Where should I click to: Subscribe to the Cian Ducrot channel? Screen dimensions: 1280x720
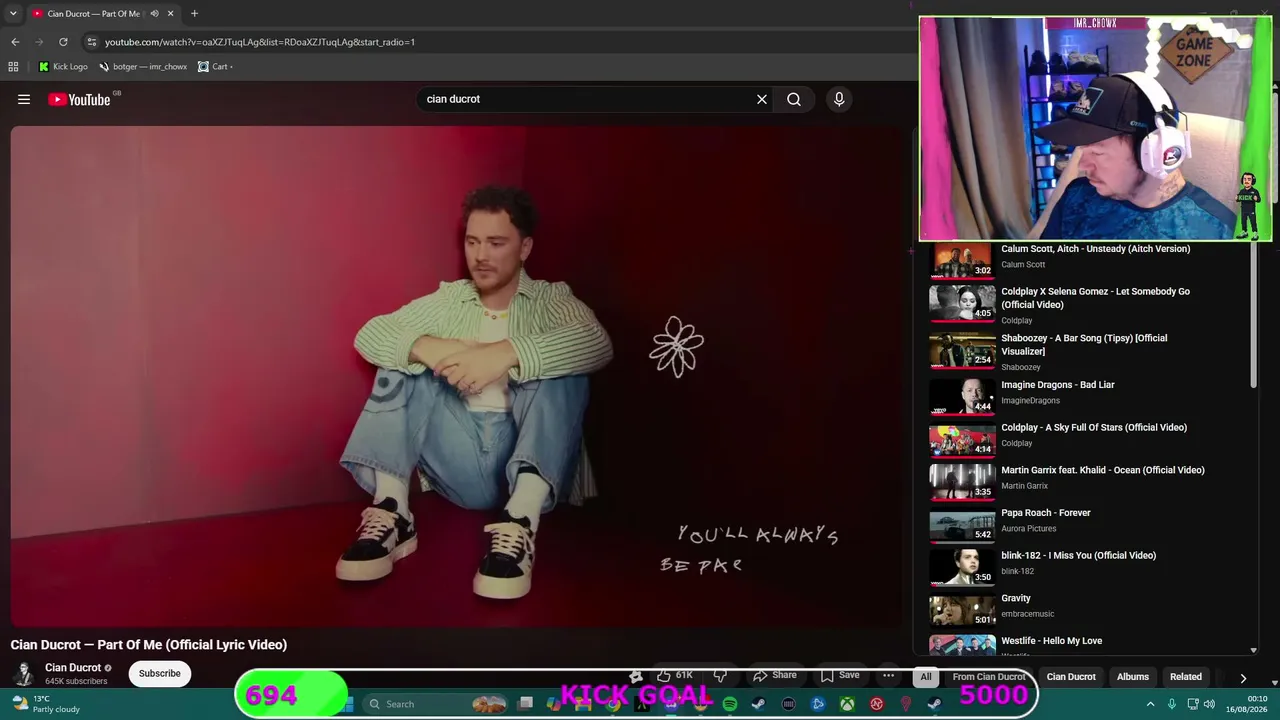point(160,673)
